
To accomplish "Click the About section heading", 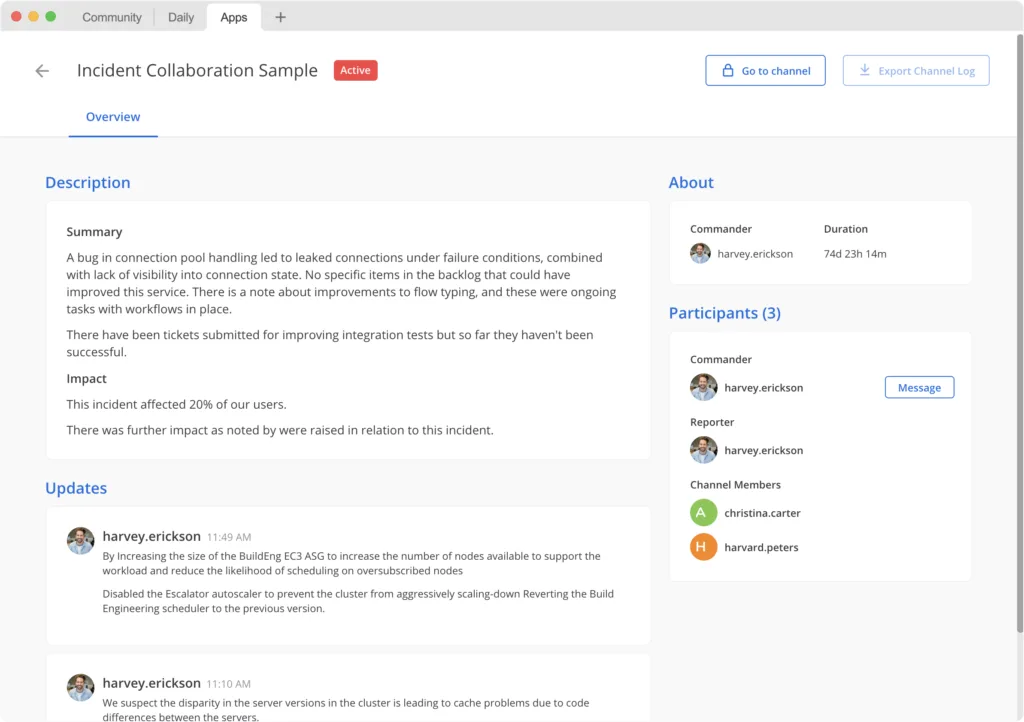I will click(691, 182).
